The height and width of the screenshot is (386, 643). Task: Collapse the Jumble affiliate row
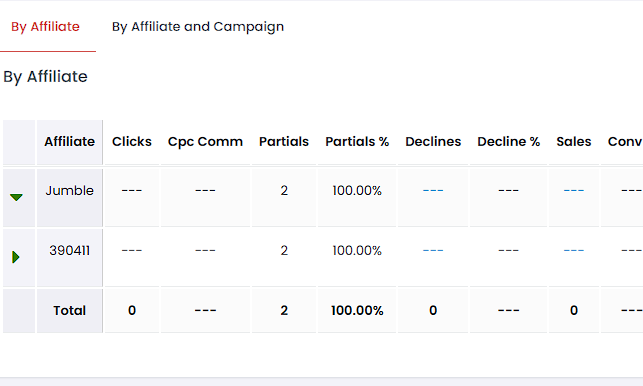tap(16, 197)
